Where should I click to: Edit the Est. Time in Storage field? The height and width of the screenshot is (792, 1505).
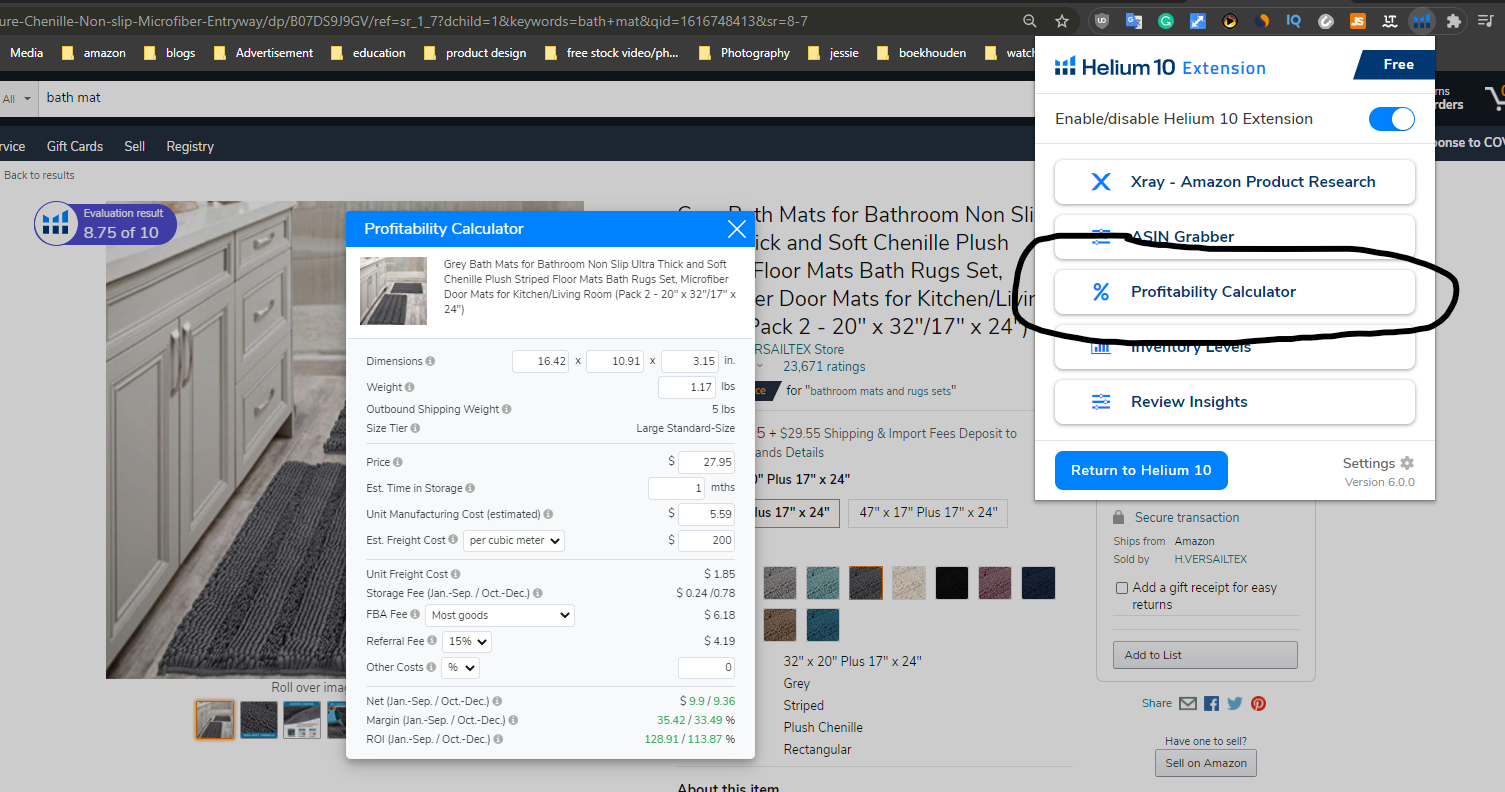(x=677, y=488)
